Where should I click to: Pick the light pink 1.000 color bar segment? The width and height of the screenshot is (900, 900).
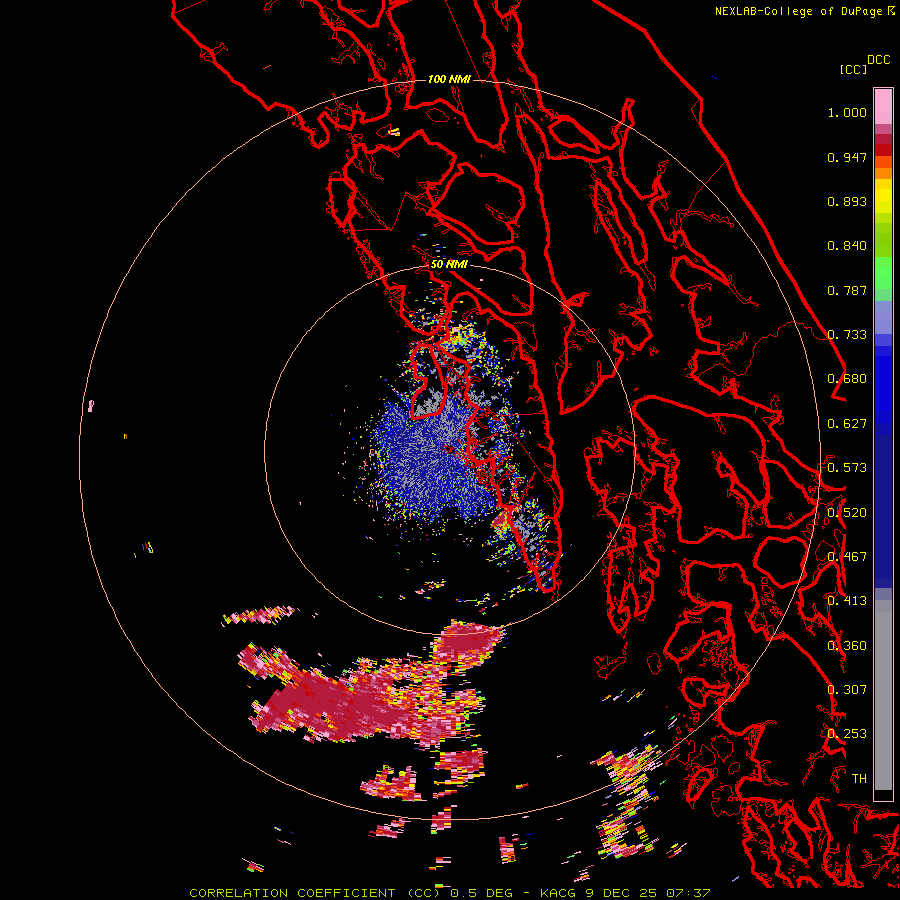[x=883, y=107]
